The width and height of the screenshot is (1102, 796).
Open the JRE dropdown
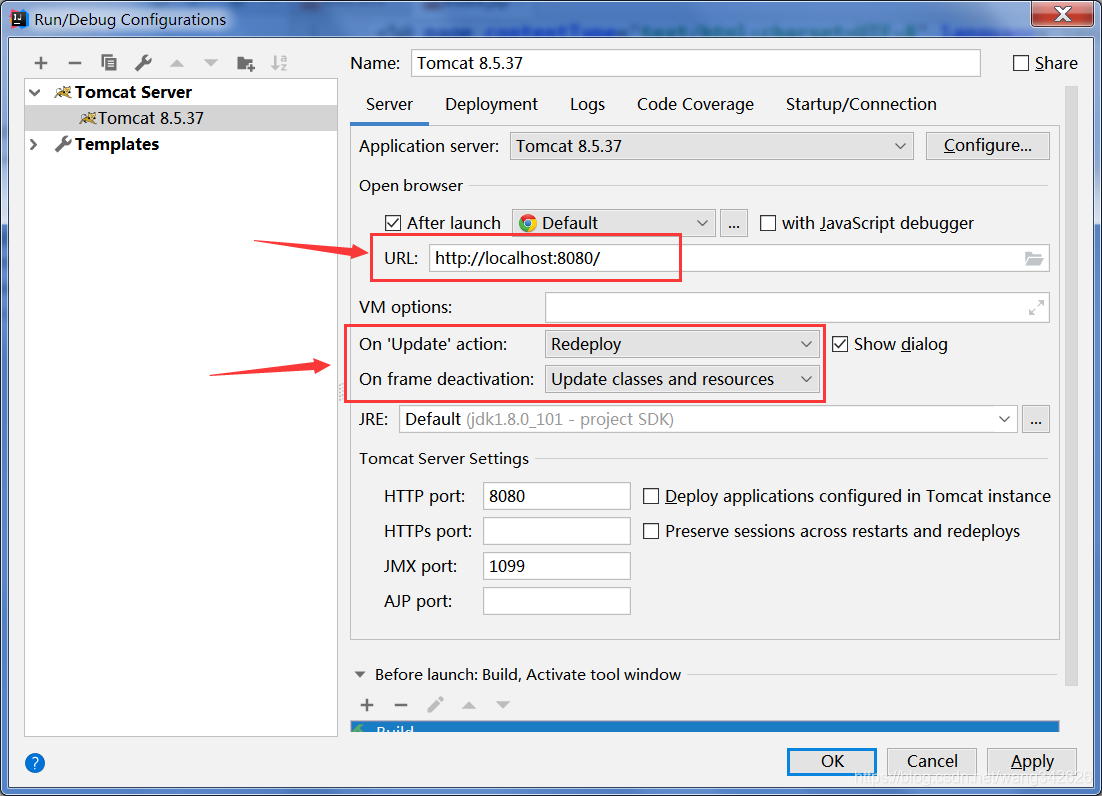tap(708, 419)
